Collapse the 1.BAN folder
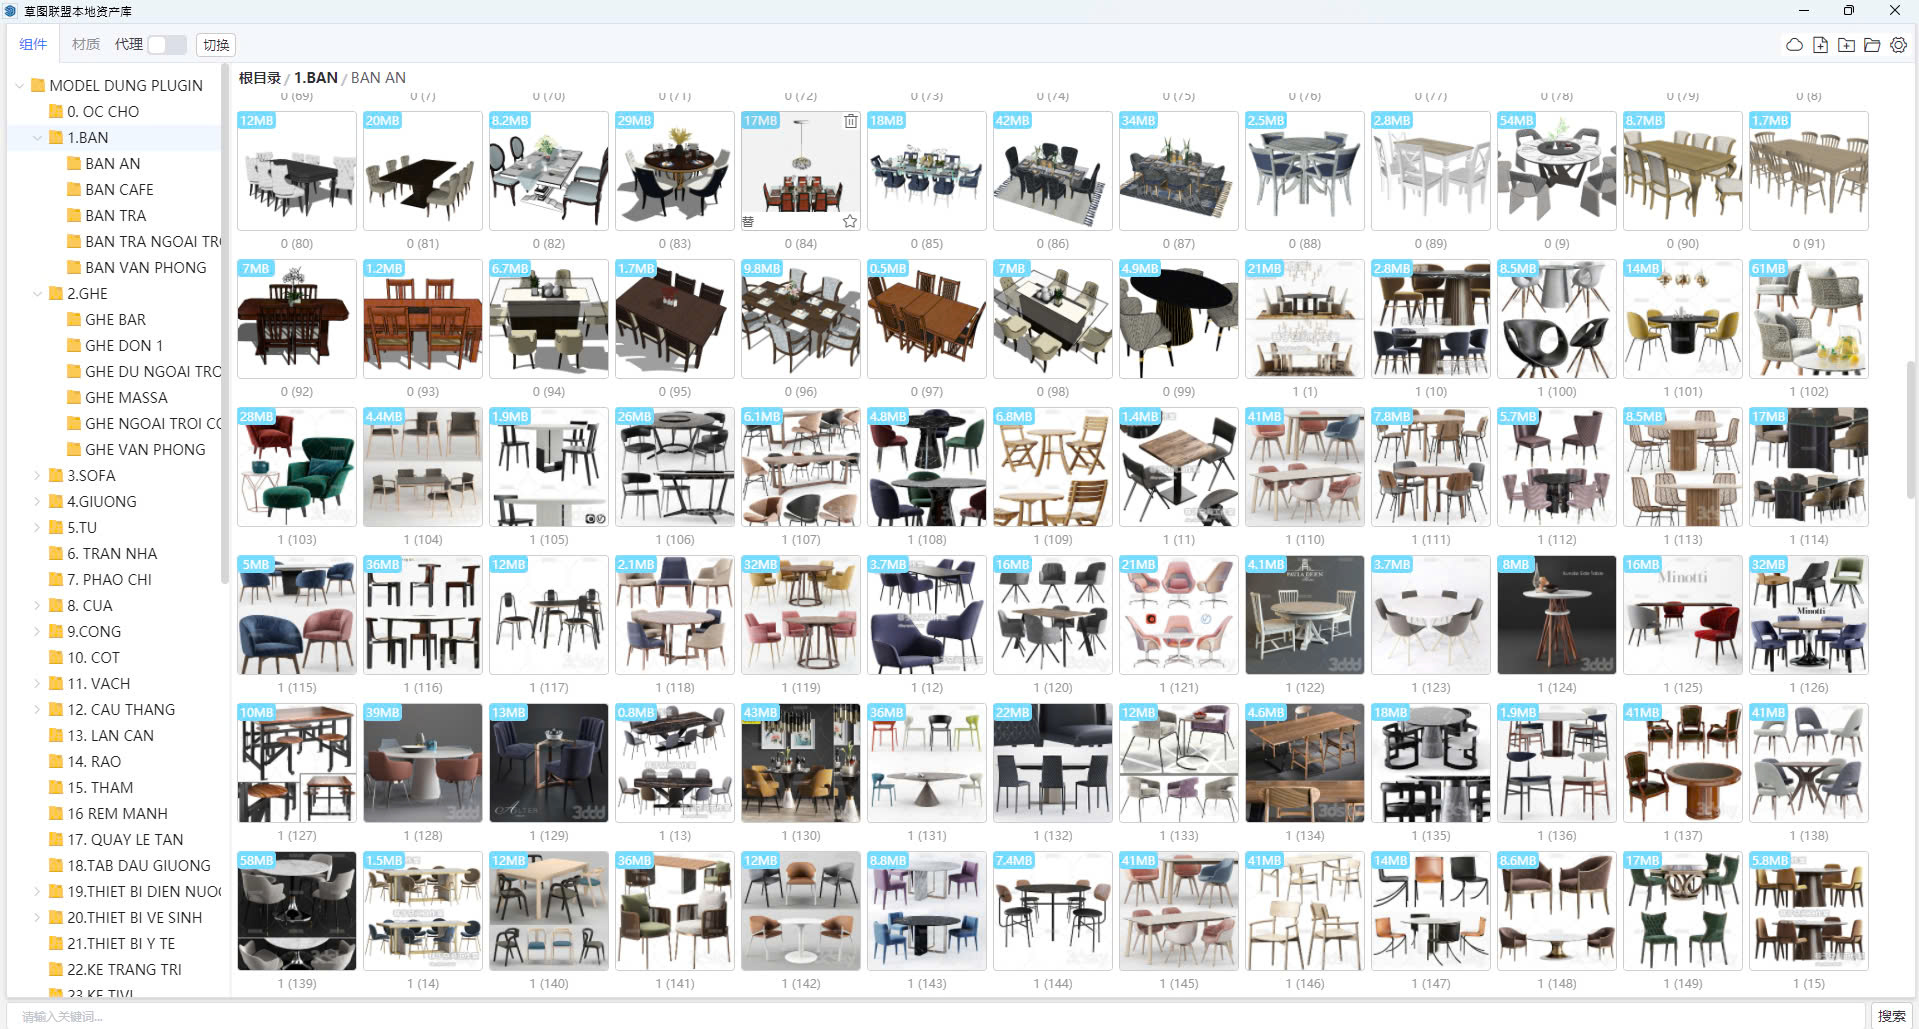1919x1029 pixels. coord(38,138)
